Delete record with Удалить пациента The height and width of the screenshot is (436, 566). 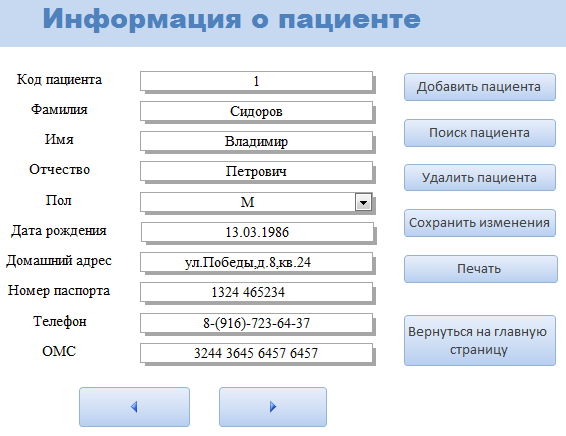click(479, 178)
